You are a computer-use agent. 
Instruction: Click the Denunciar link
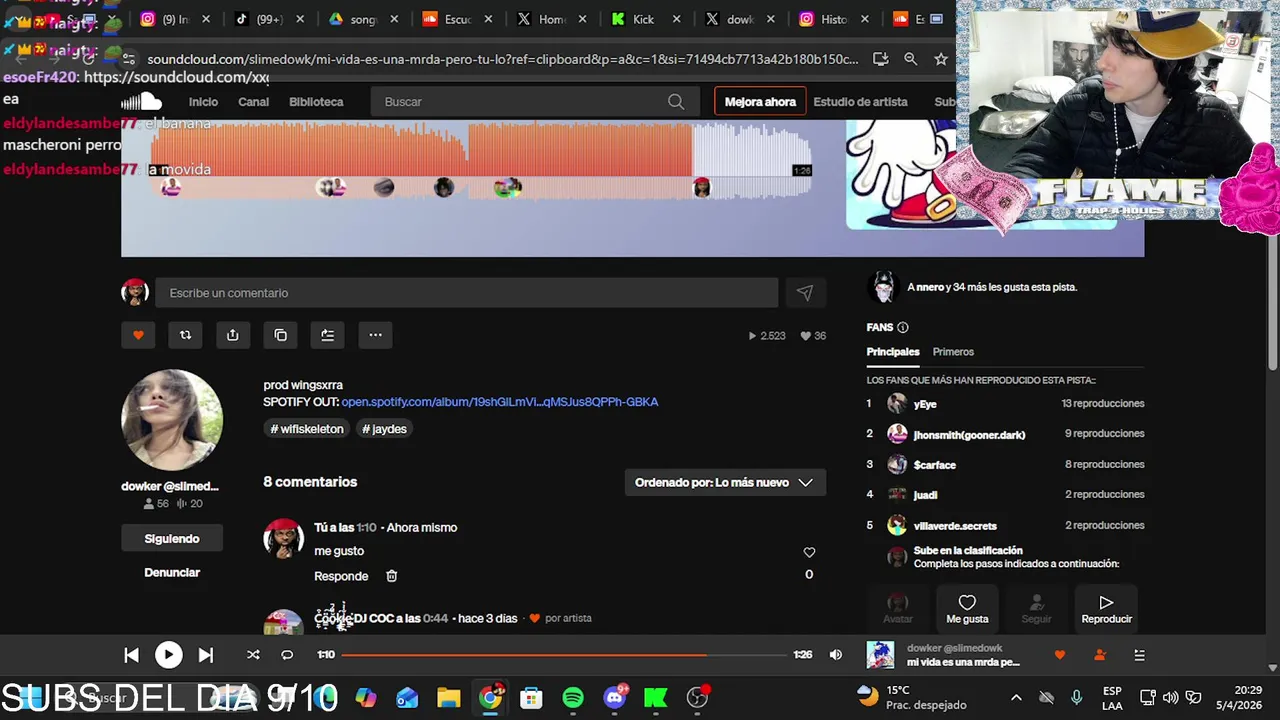click(172, 573)
